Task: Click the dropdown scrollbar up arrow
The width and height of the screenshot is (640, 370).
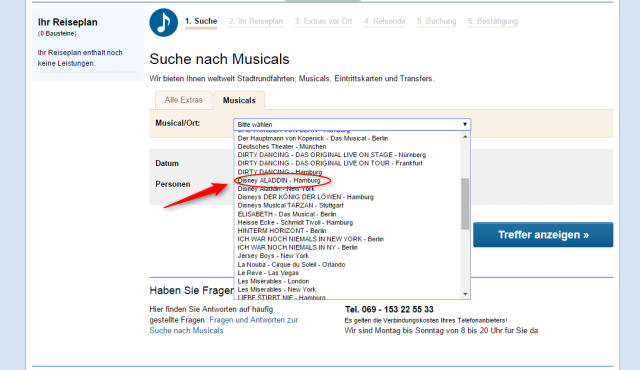Action: [465, 137]
